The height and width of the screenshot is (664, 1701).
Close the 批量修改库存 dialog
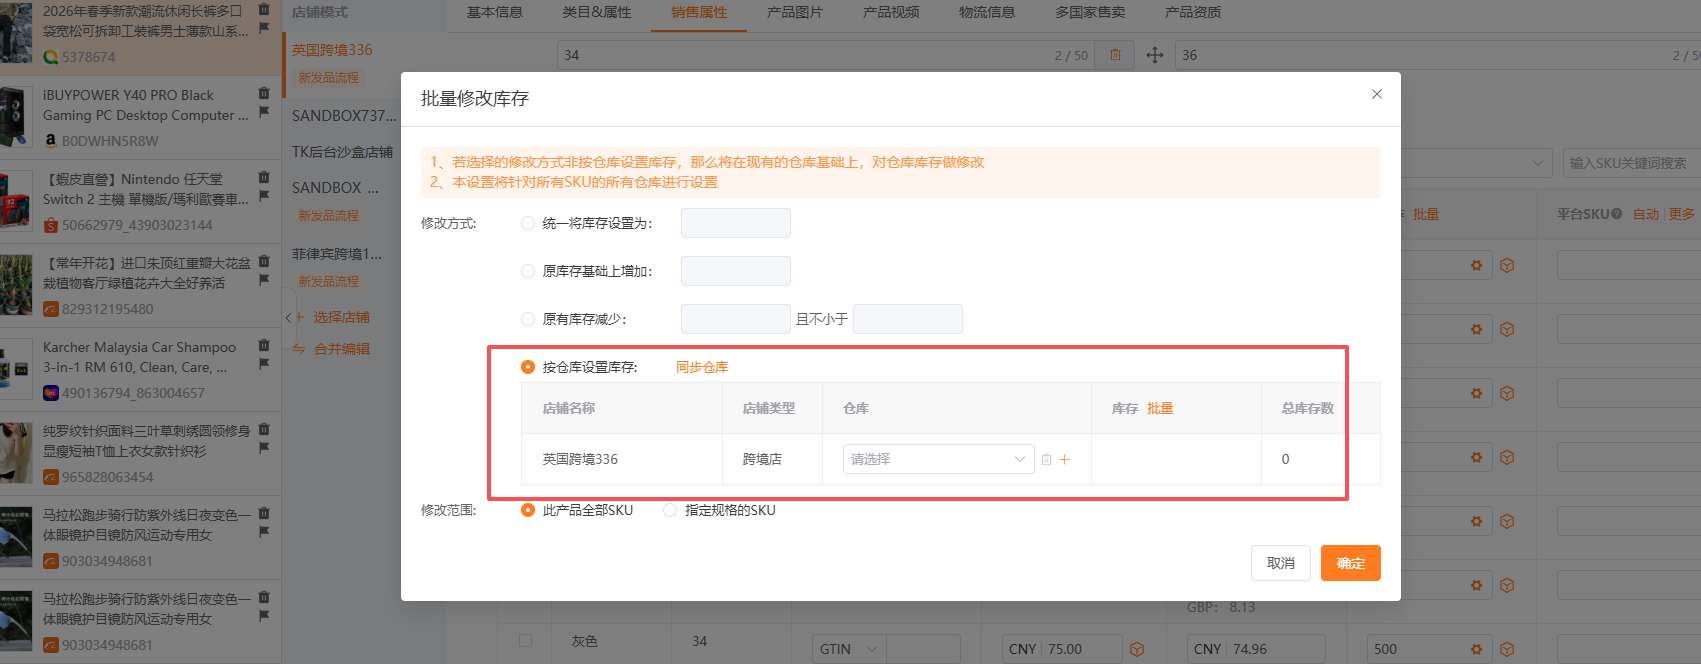[x=1376, y=94]
